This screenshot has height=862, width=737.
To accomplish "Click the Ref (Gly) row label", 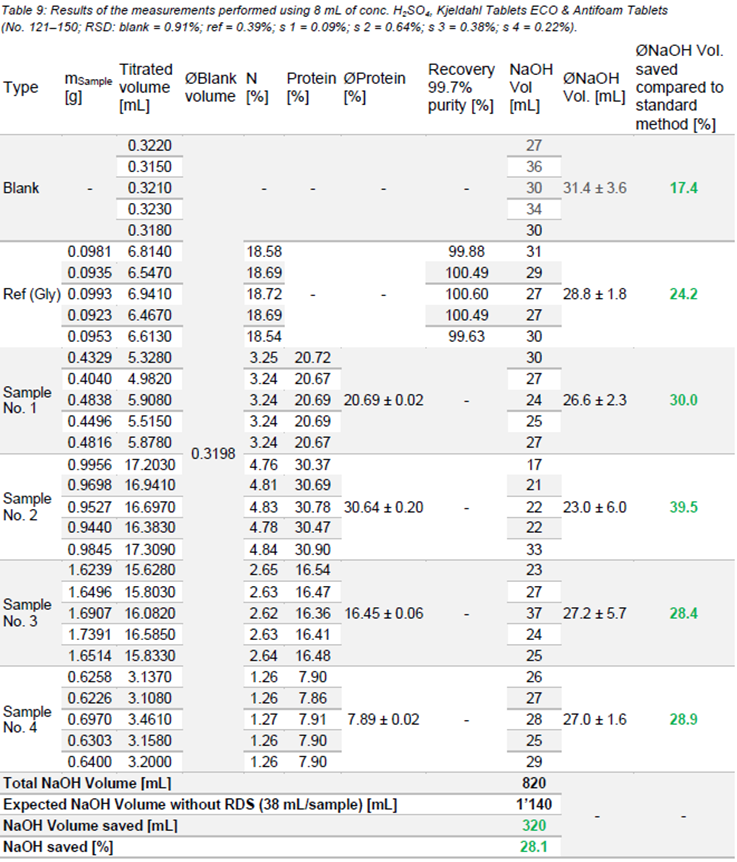I will click(x=31, y=294).
